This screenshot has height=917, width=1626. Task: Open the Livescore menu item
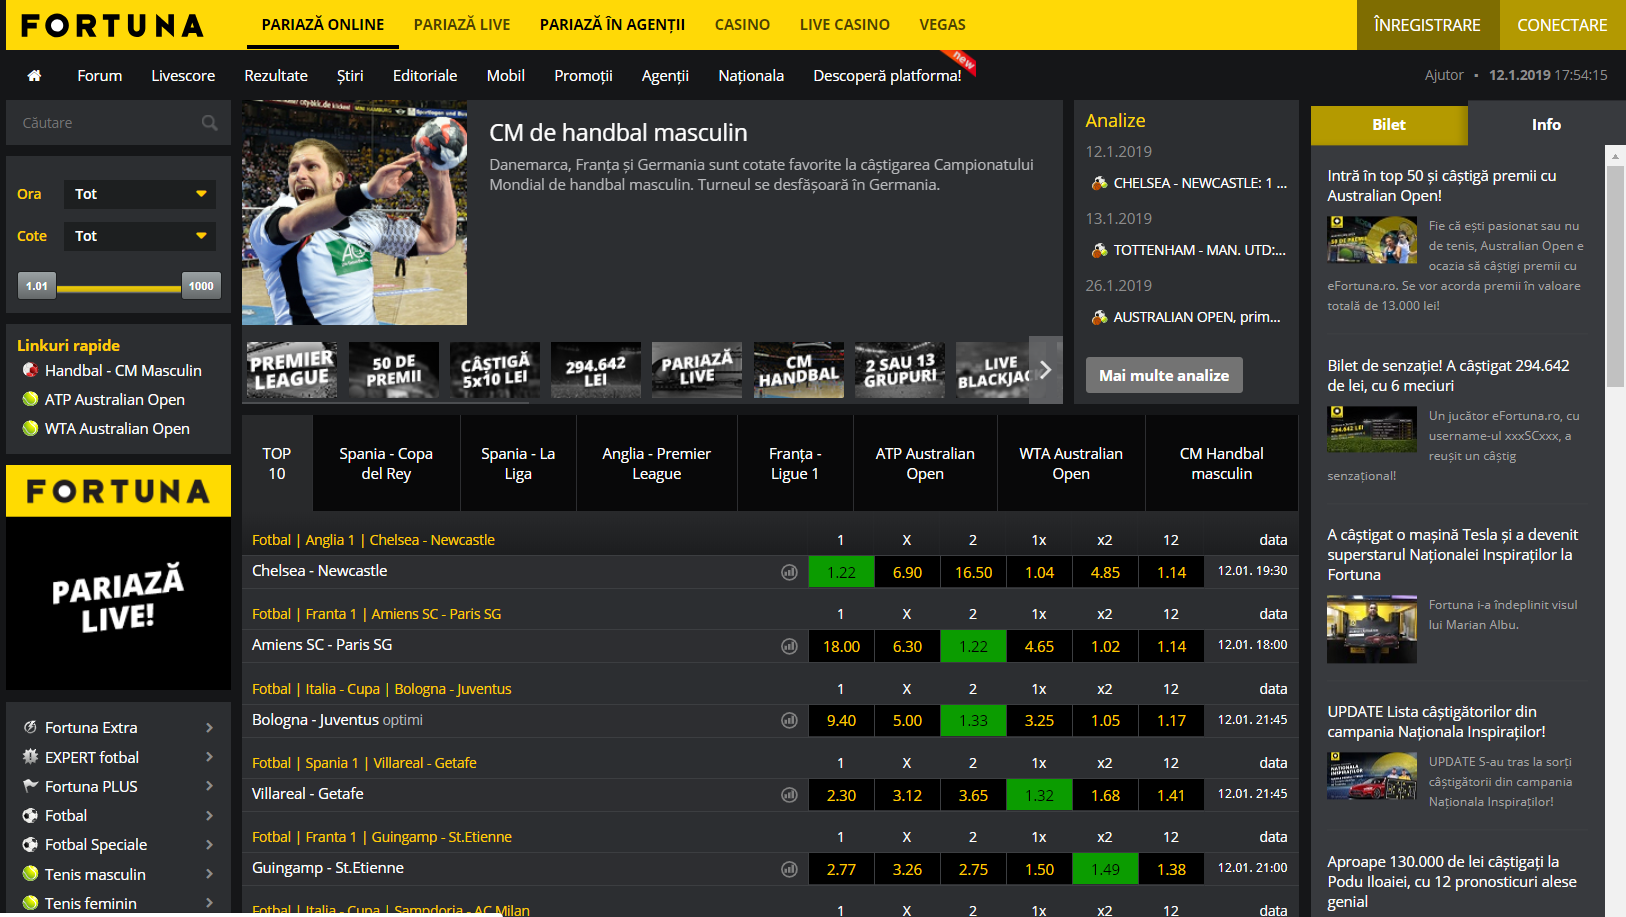tap(183, 76)
